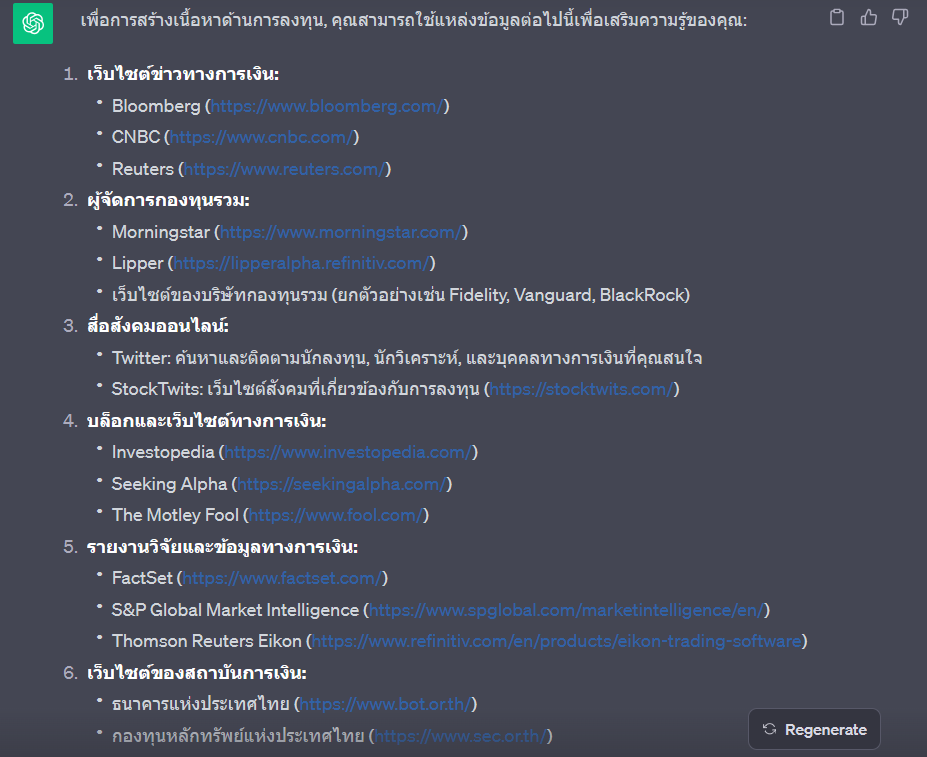Click the heading 'ผู้จัดการกองทุนรวม:'
This screenshot has width=927, height=757.
(168, 200)
